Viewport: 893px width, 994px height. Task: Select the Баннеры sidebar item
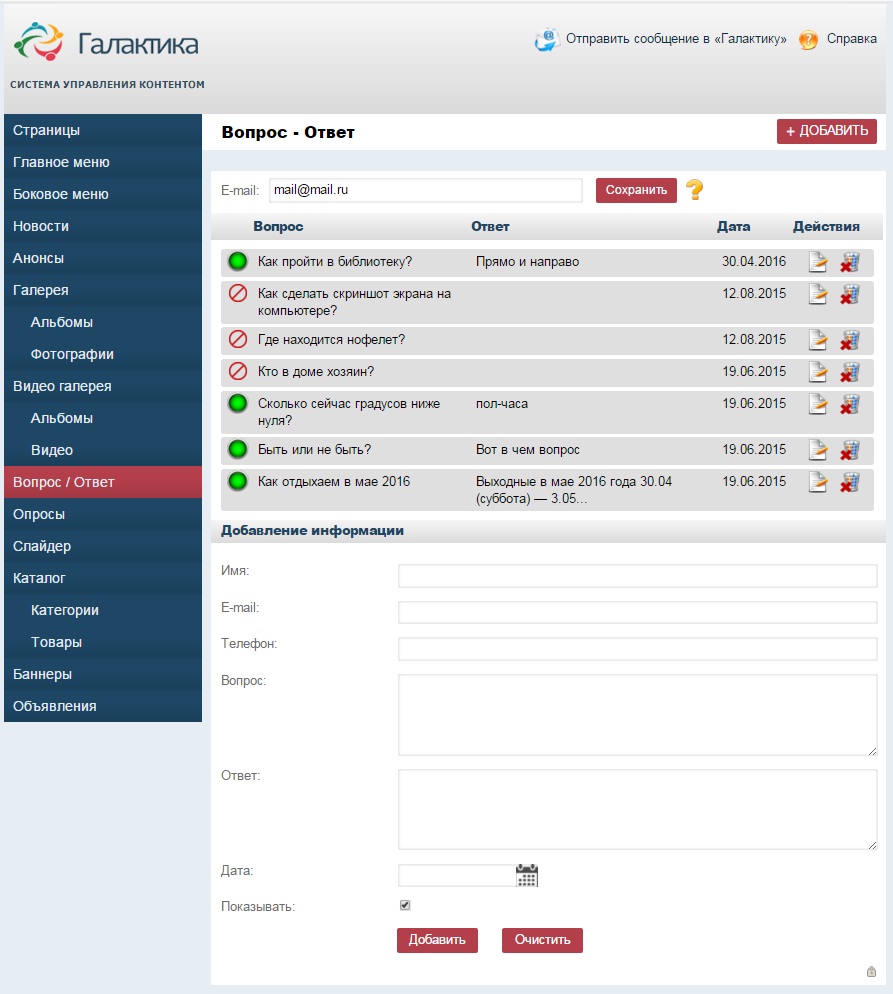[x=103, y=674]
